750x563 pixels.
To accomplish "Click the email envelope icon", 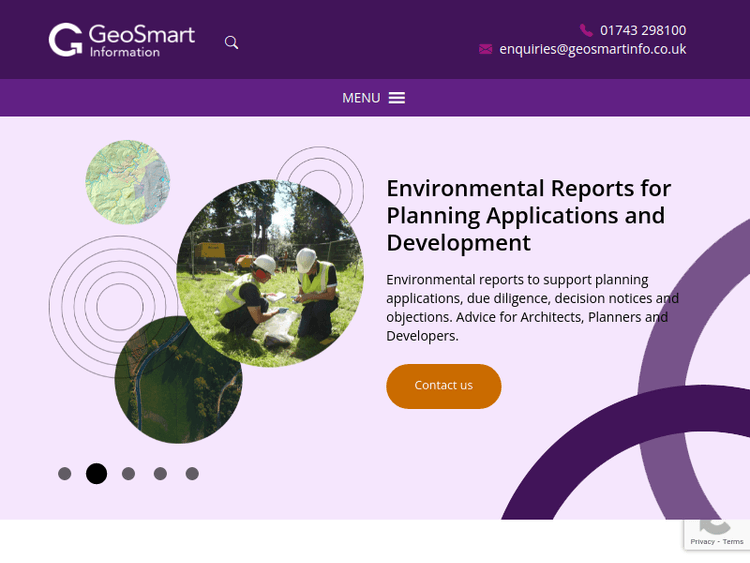I will pyautogui.click(x=486, y=49).
